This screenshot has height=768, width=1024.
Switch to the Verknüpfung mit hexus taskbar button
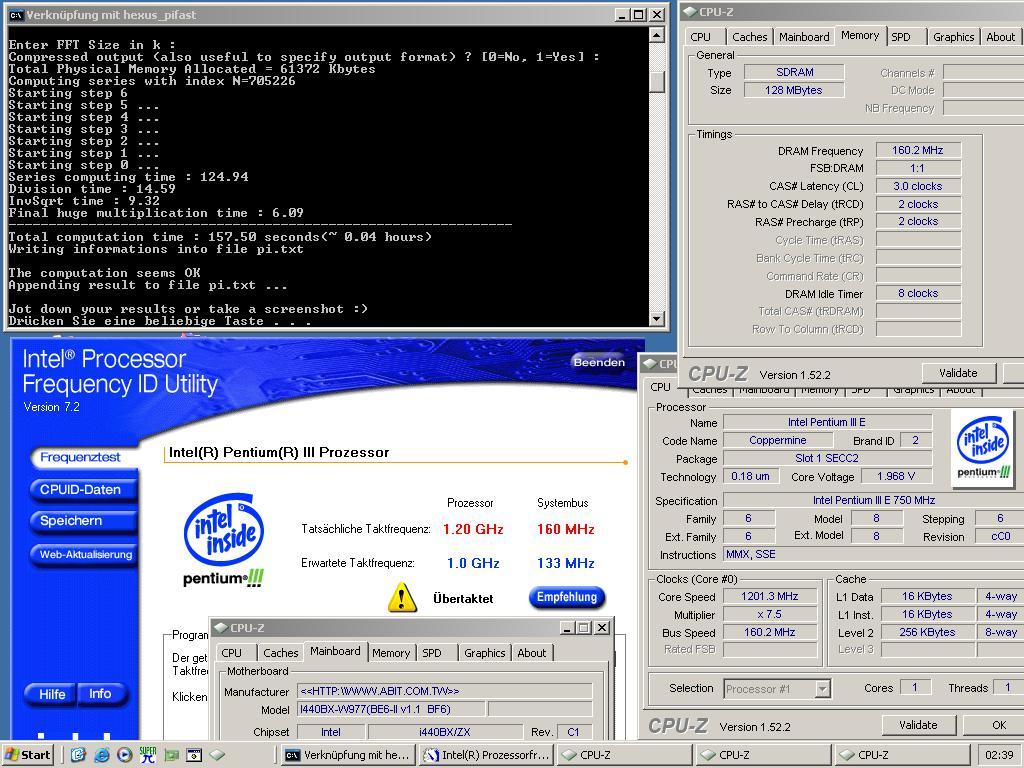349,755
